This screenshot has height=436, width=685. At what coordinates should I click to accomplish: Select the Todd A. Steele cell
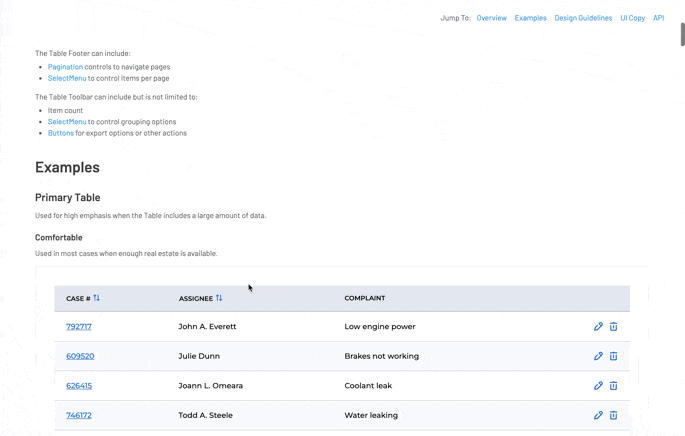205,415
